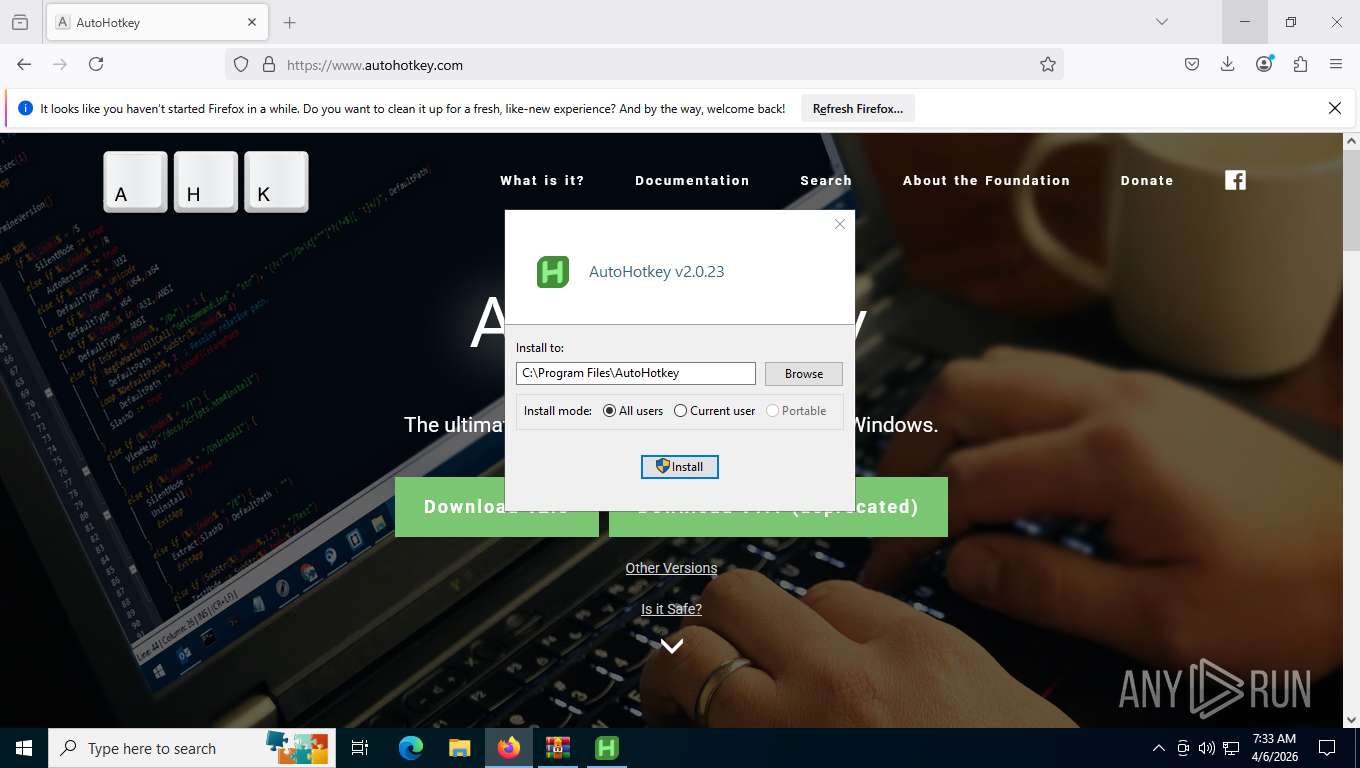
Task: Open WinRAR from the taskbar
Action: 557,748
